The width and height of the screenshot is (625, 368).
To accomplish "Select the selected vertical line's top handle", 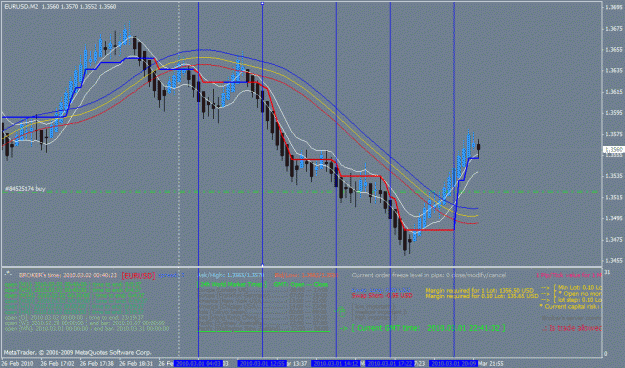I will pos(262,4).
